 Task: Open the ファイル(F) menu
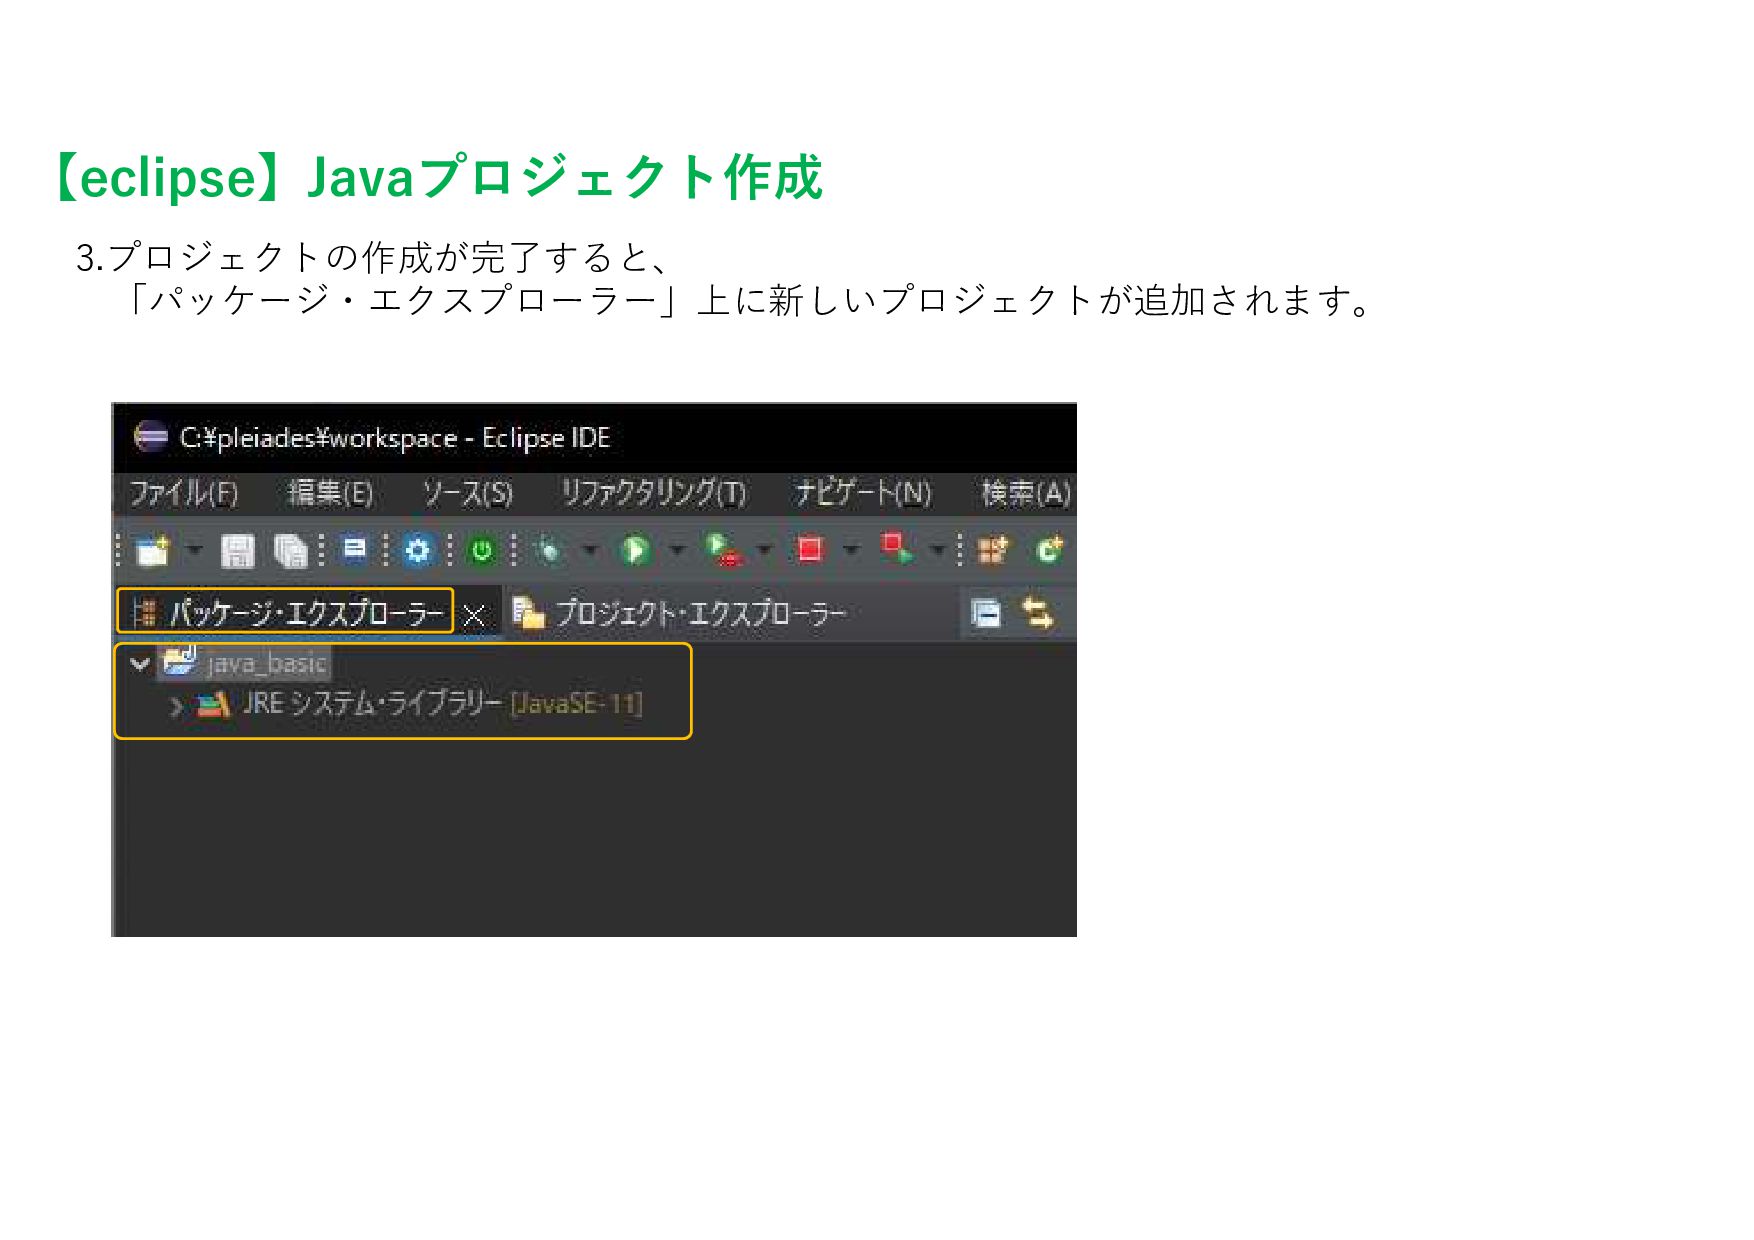(184, 493)
